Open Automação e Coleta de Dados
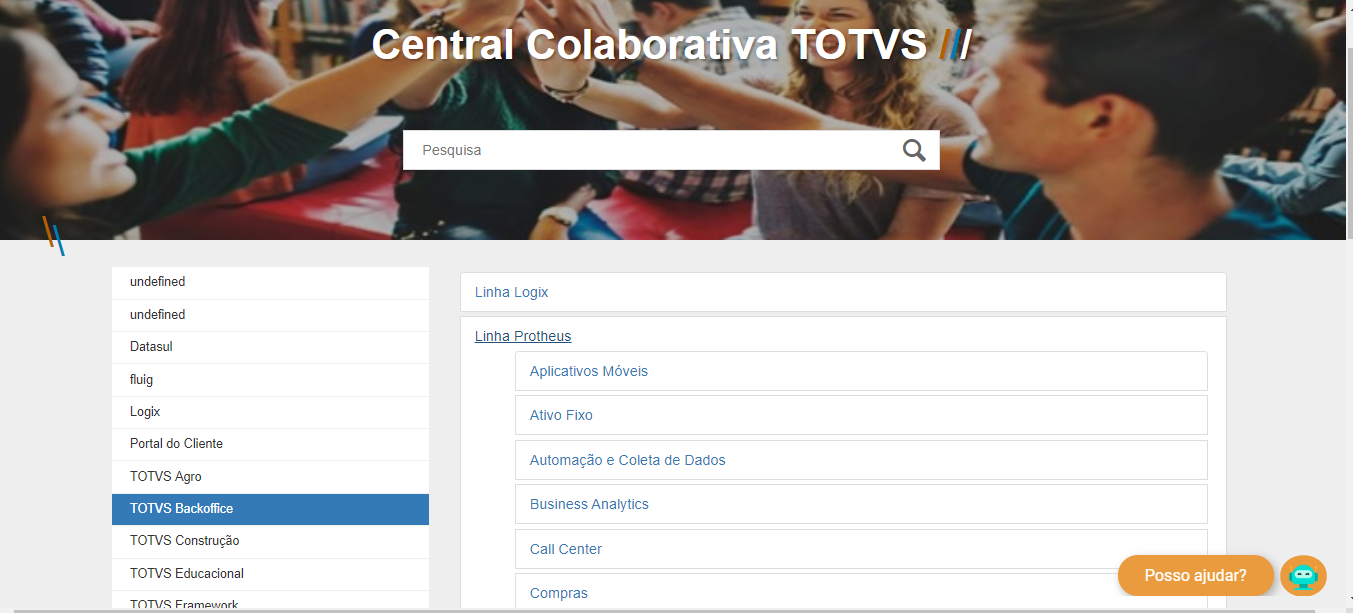The height and width of the screenshot is (613, 1353). (861, 460)
